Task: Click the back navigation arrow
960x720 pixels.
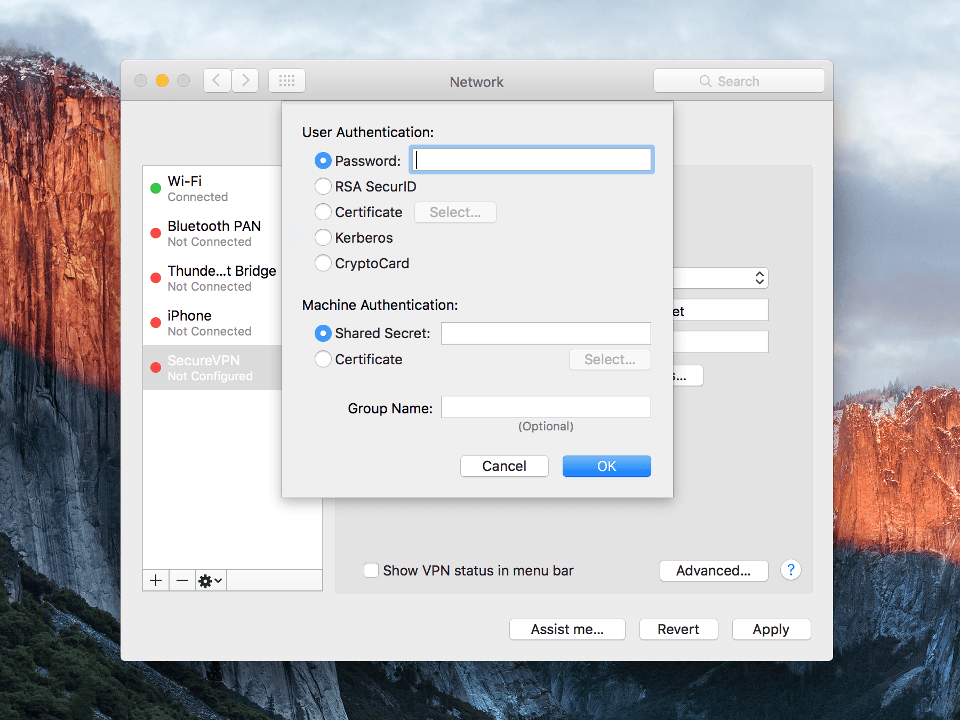Action: [x=217, y=80]
